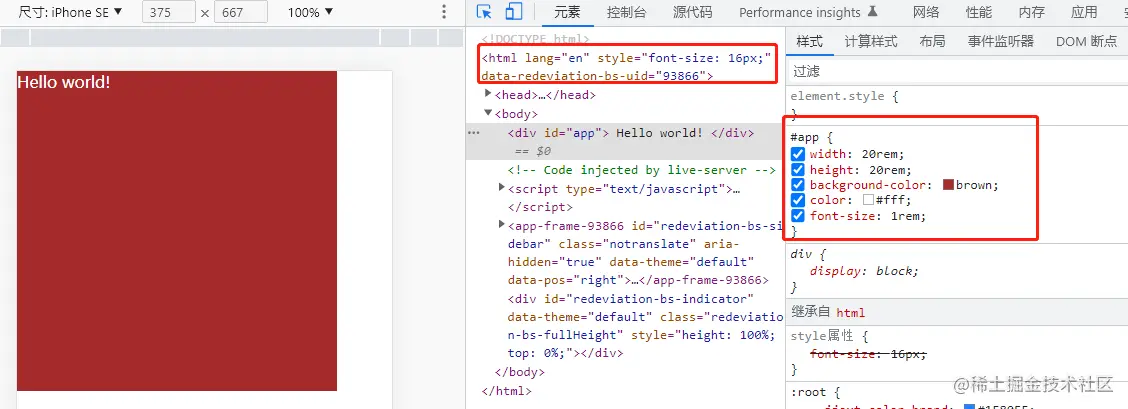The height and width of the screenshot is (409, 1128).
Task: Select the DOM 断点 sidebar tab
Action: pos(1086,42)
